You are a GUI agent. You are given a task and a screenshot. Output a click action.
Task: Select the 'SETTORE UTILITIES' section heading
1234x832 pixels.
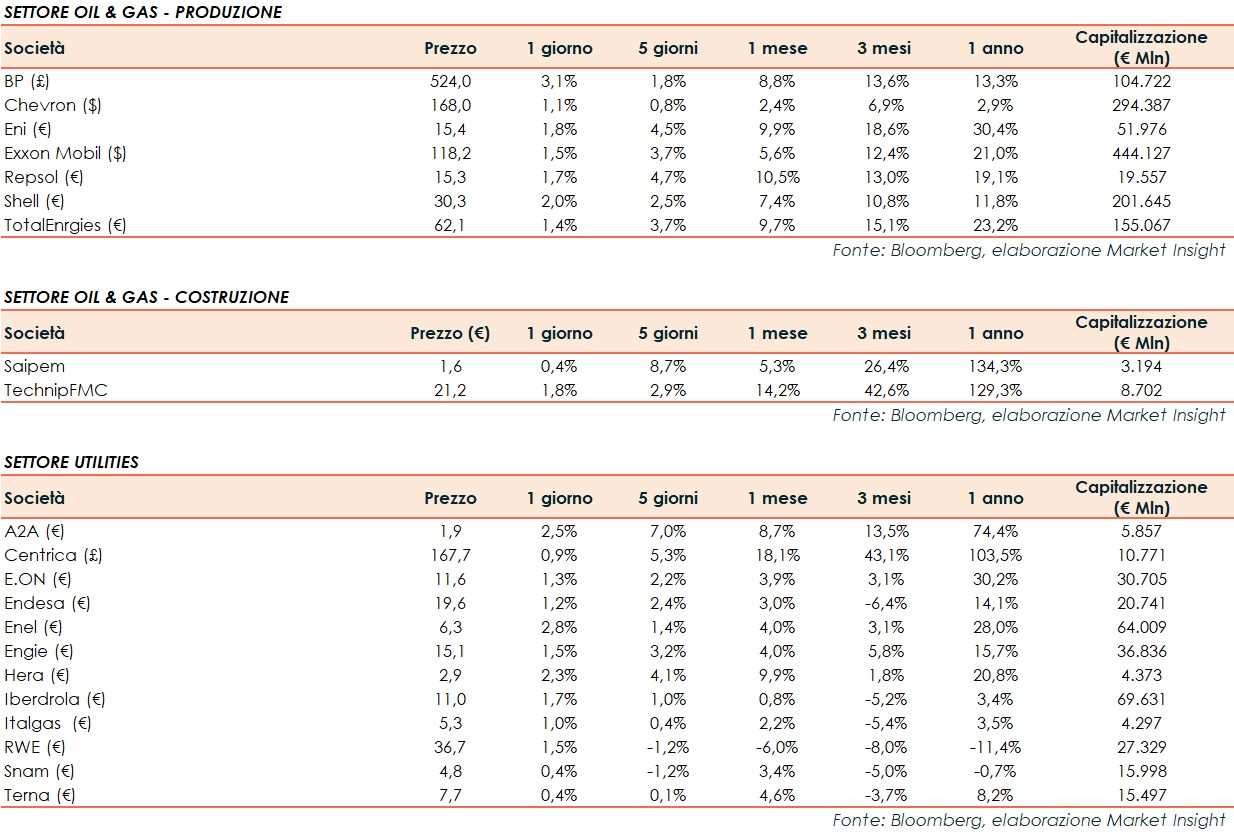click(72, 462)
